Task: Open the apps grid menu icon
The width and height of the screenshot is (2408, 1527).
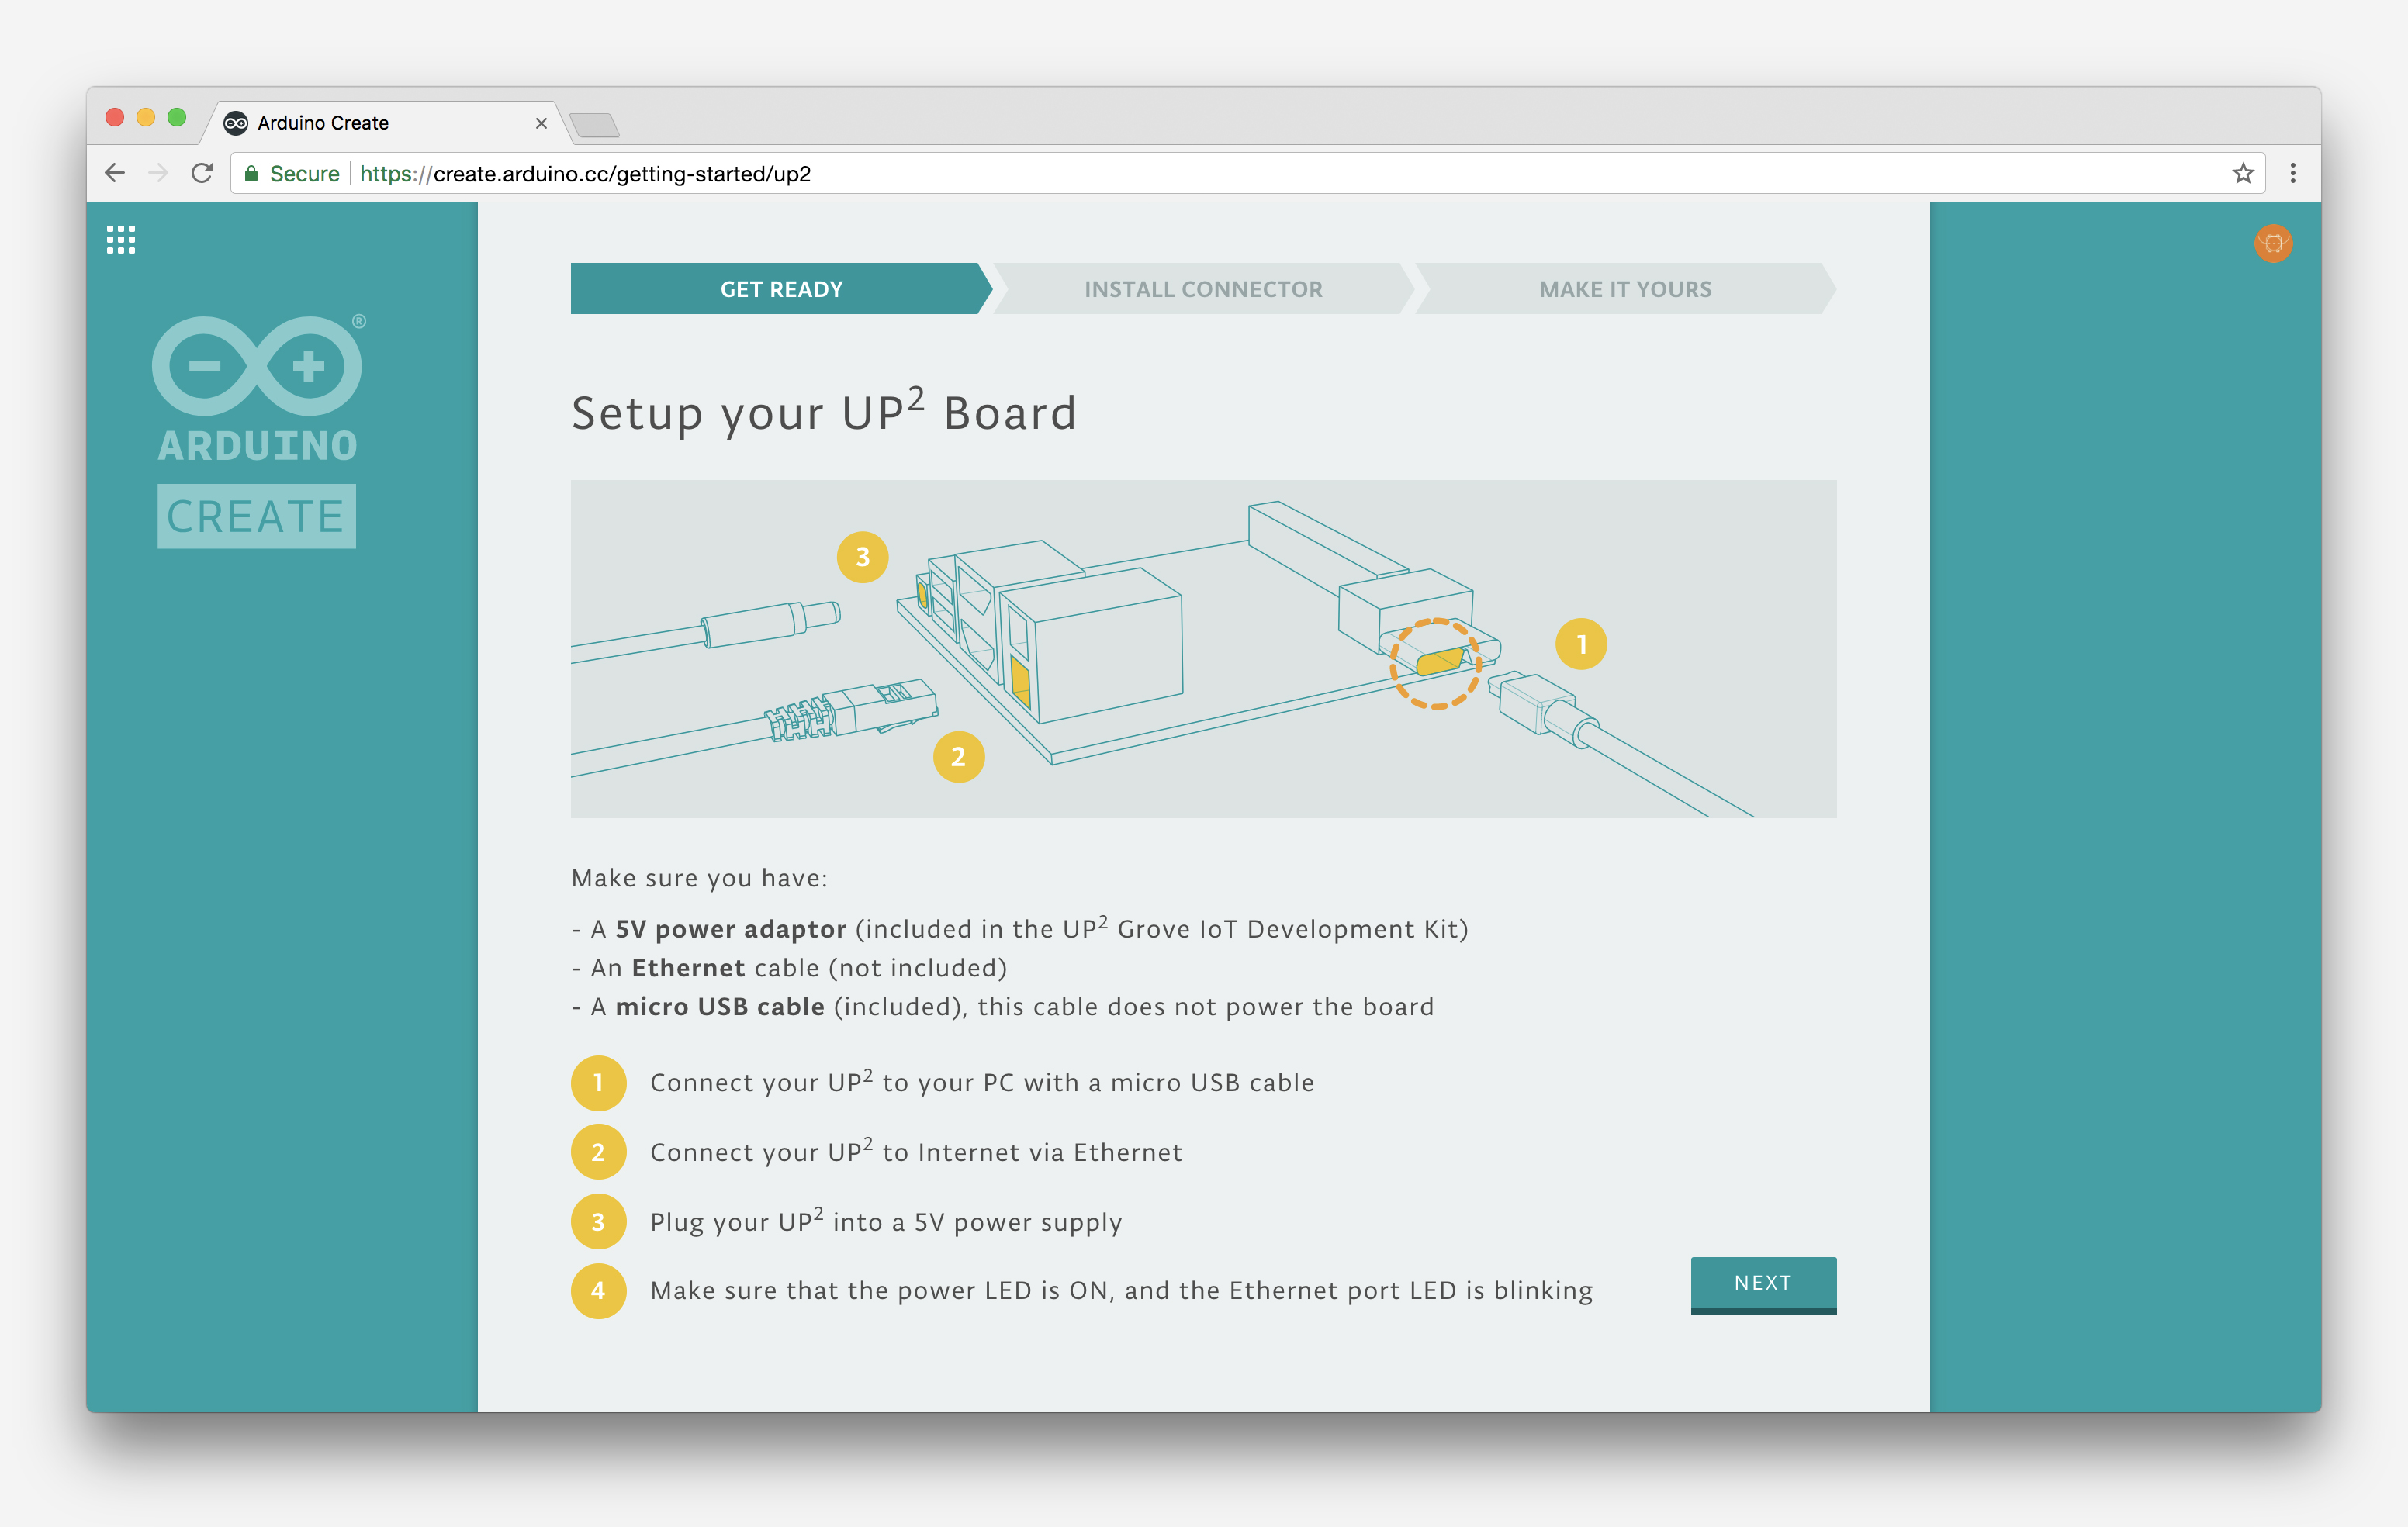Action: (x=121, y=240)
